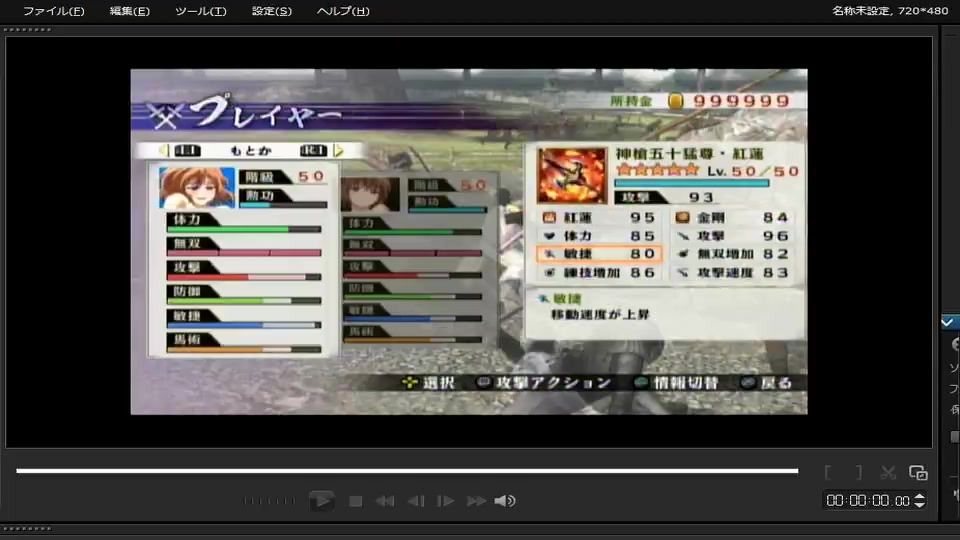Open the 設定(S) menu
960x540 pixels.
(271, 11)
